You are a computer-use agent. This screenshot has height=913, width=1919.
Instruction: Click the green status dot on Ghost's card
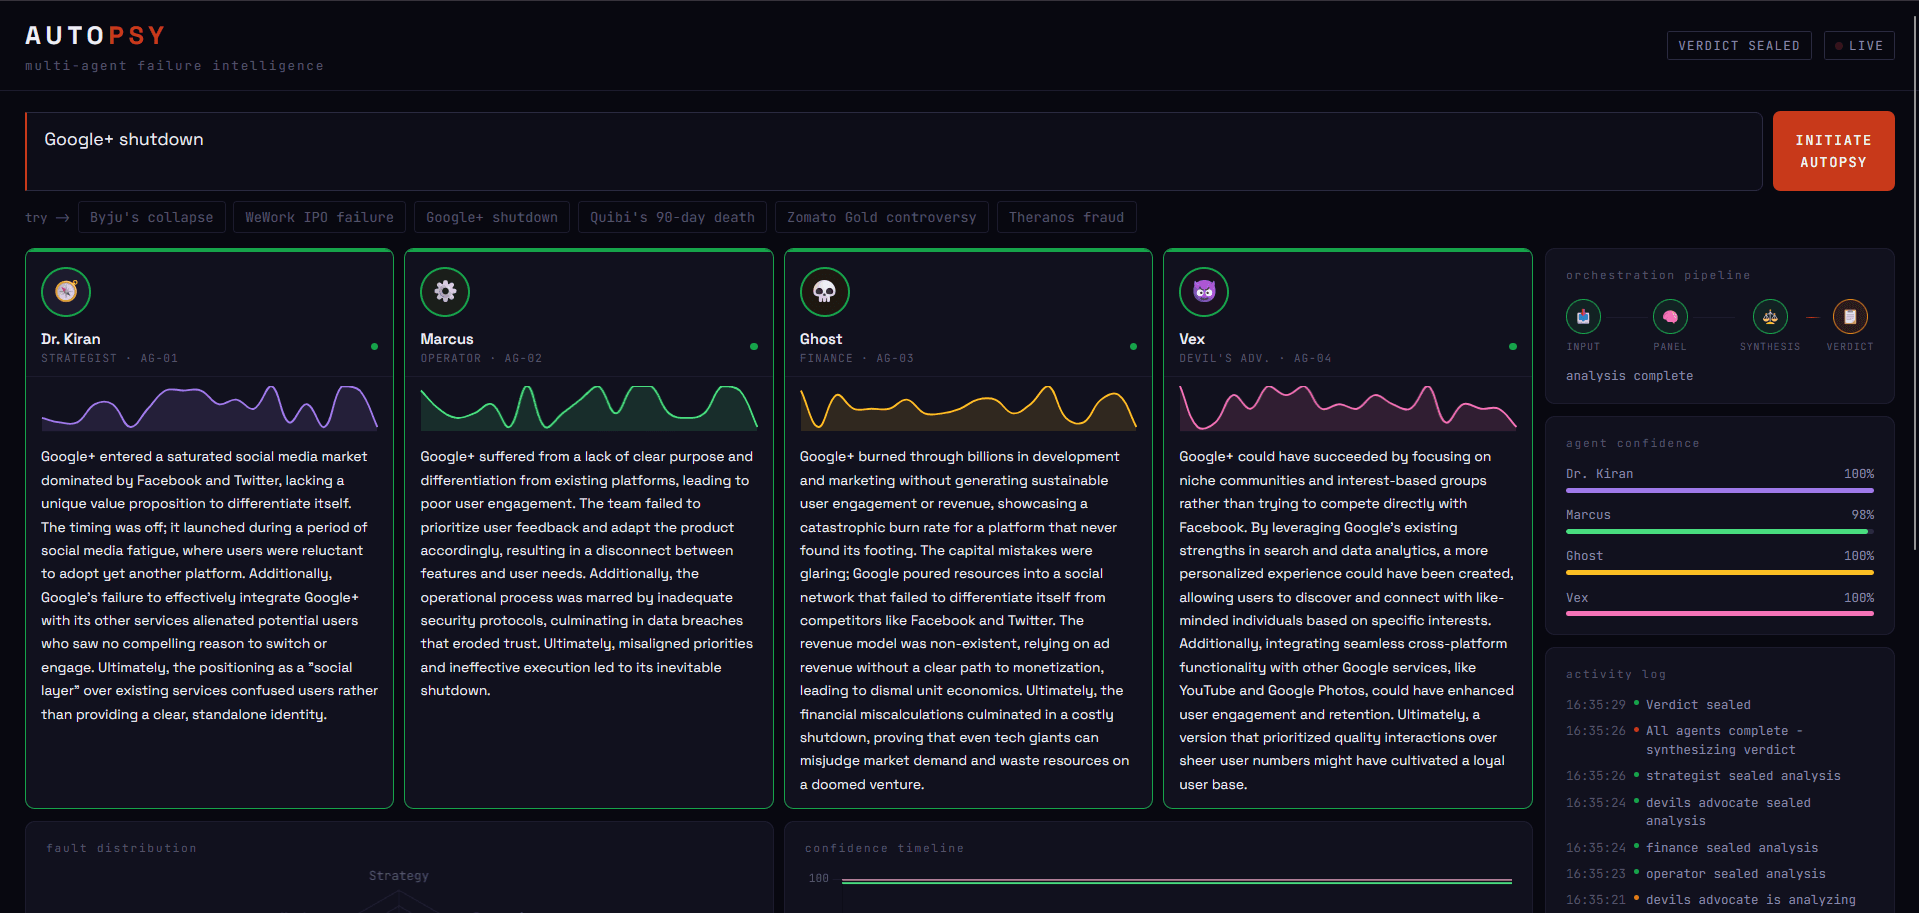[x=1133, y=347]
